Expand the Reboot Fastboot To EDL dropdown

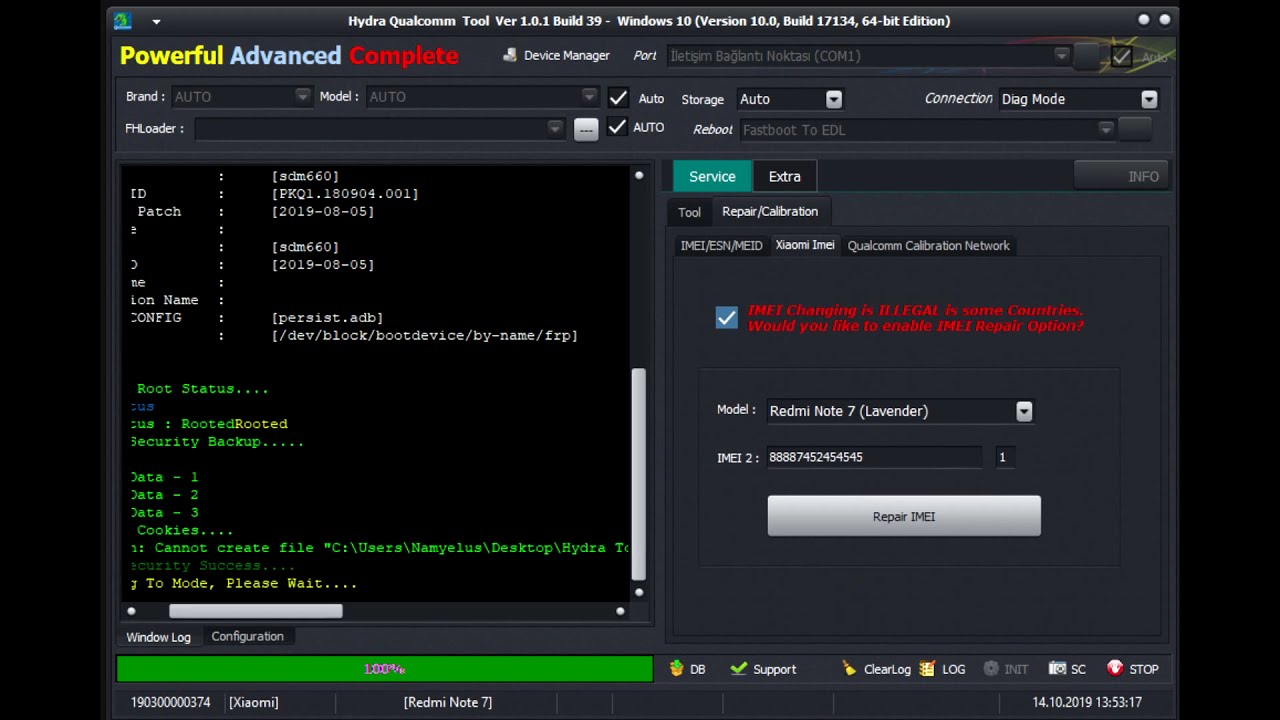point(1105,129)
